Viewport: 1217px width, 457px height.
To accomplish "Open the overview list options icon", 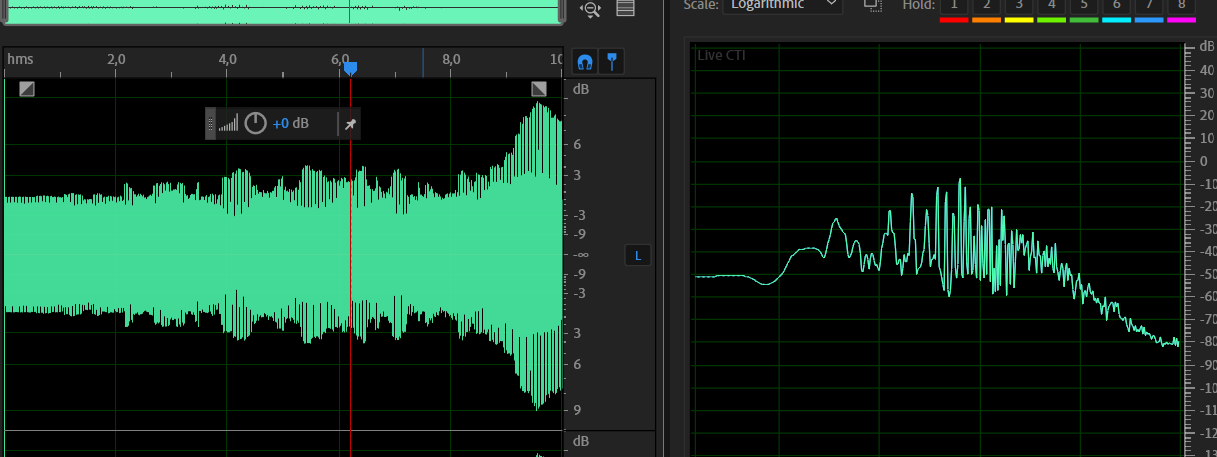I will 625,9.
